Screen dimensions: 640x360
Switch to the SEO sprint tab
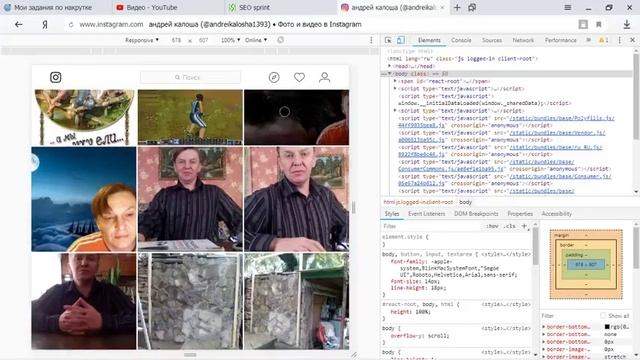(x=280, y=7)
